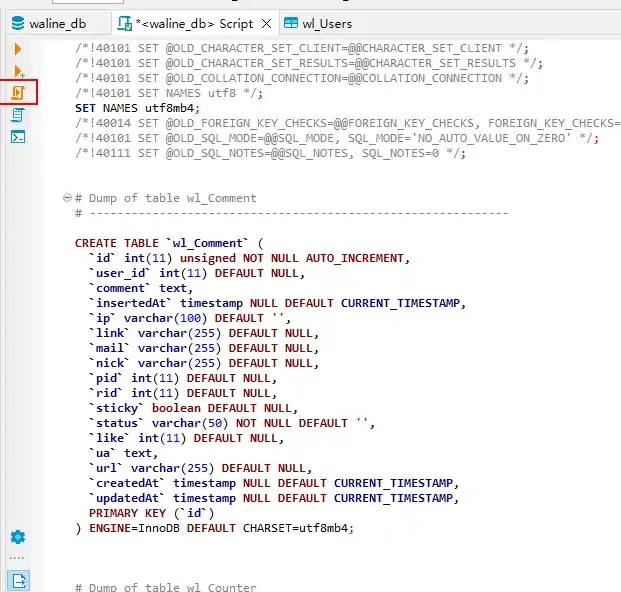Click the output panel icon at the bottom

coord(18,581)
